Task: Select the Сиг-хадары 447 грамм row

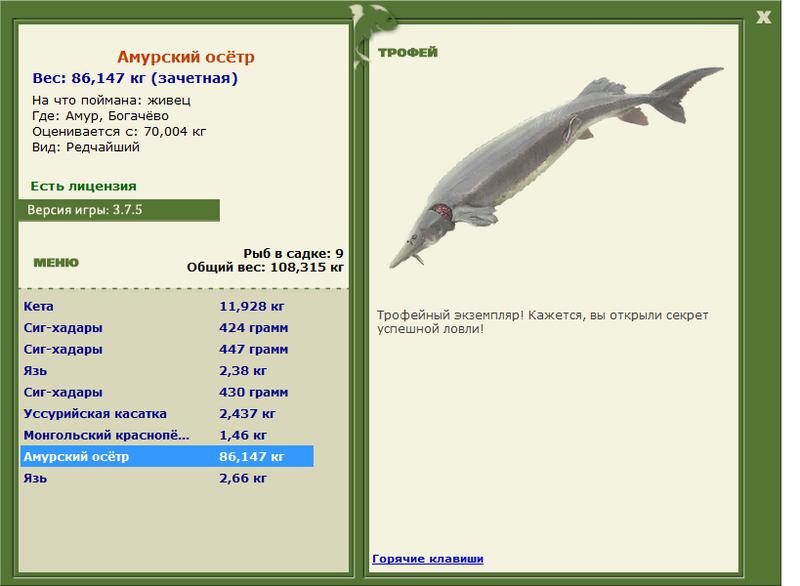Action: (167, 349)
